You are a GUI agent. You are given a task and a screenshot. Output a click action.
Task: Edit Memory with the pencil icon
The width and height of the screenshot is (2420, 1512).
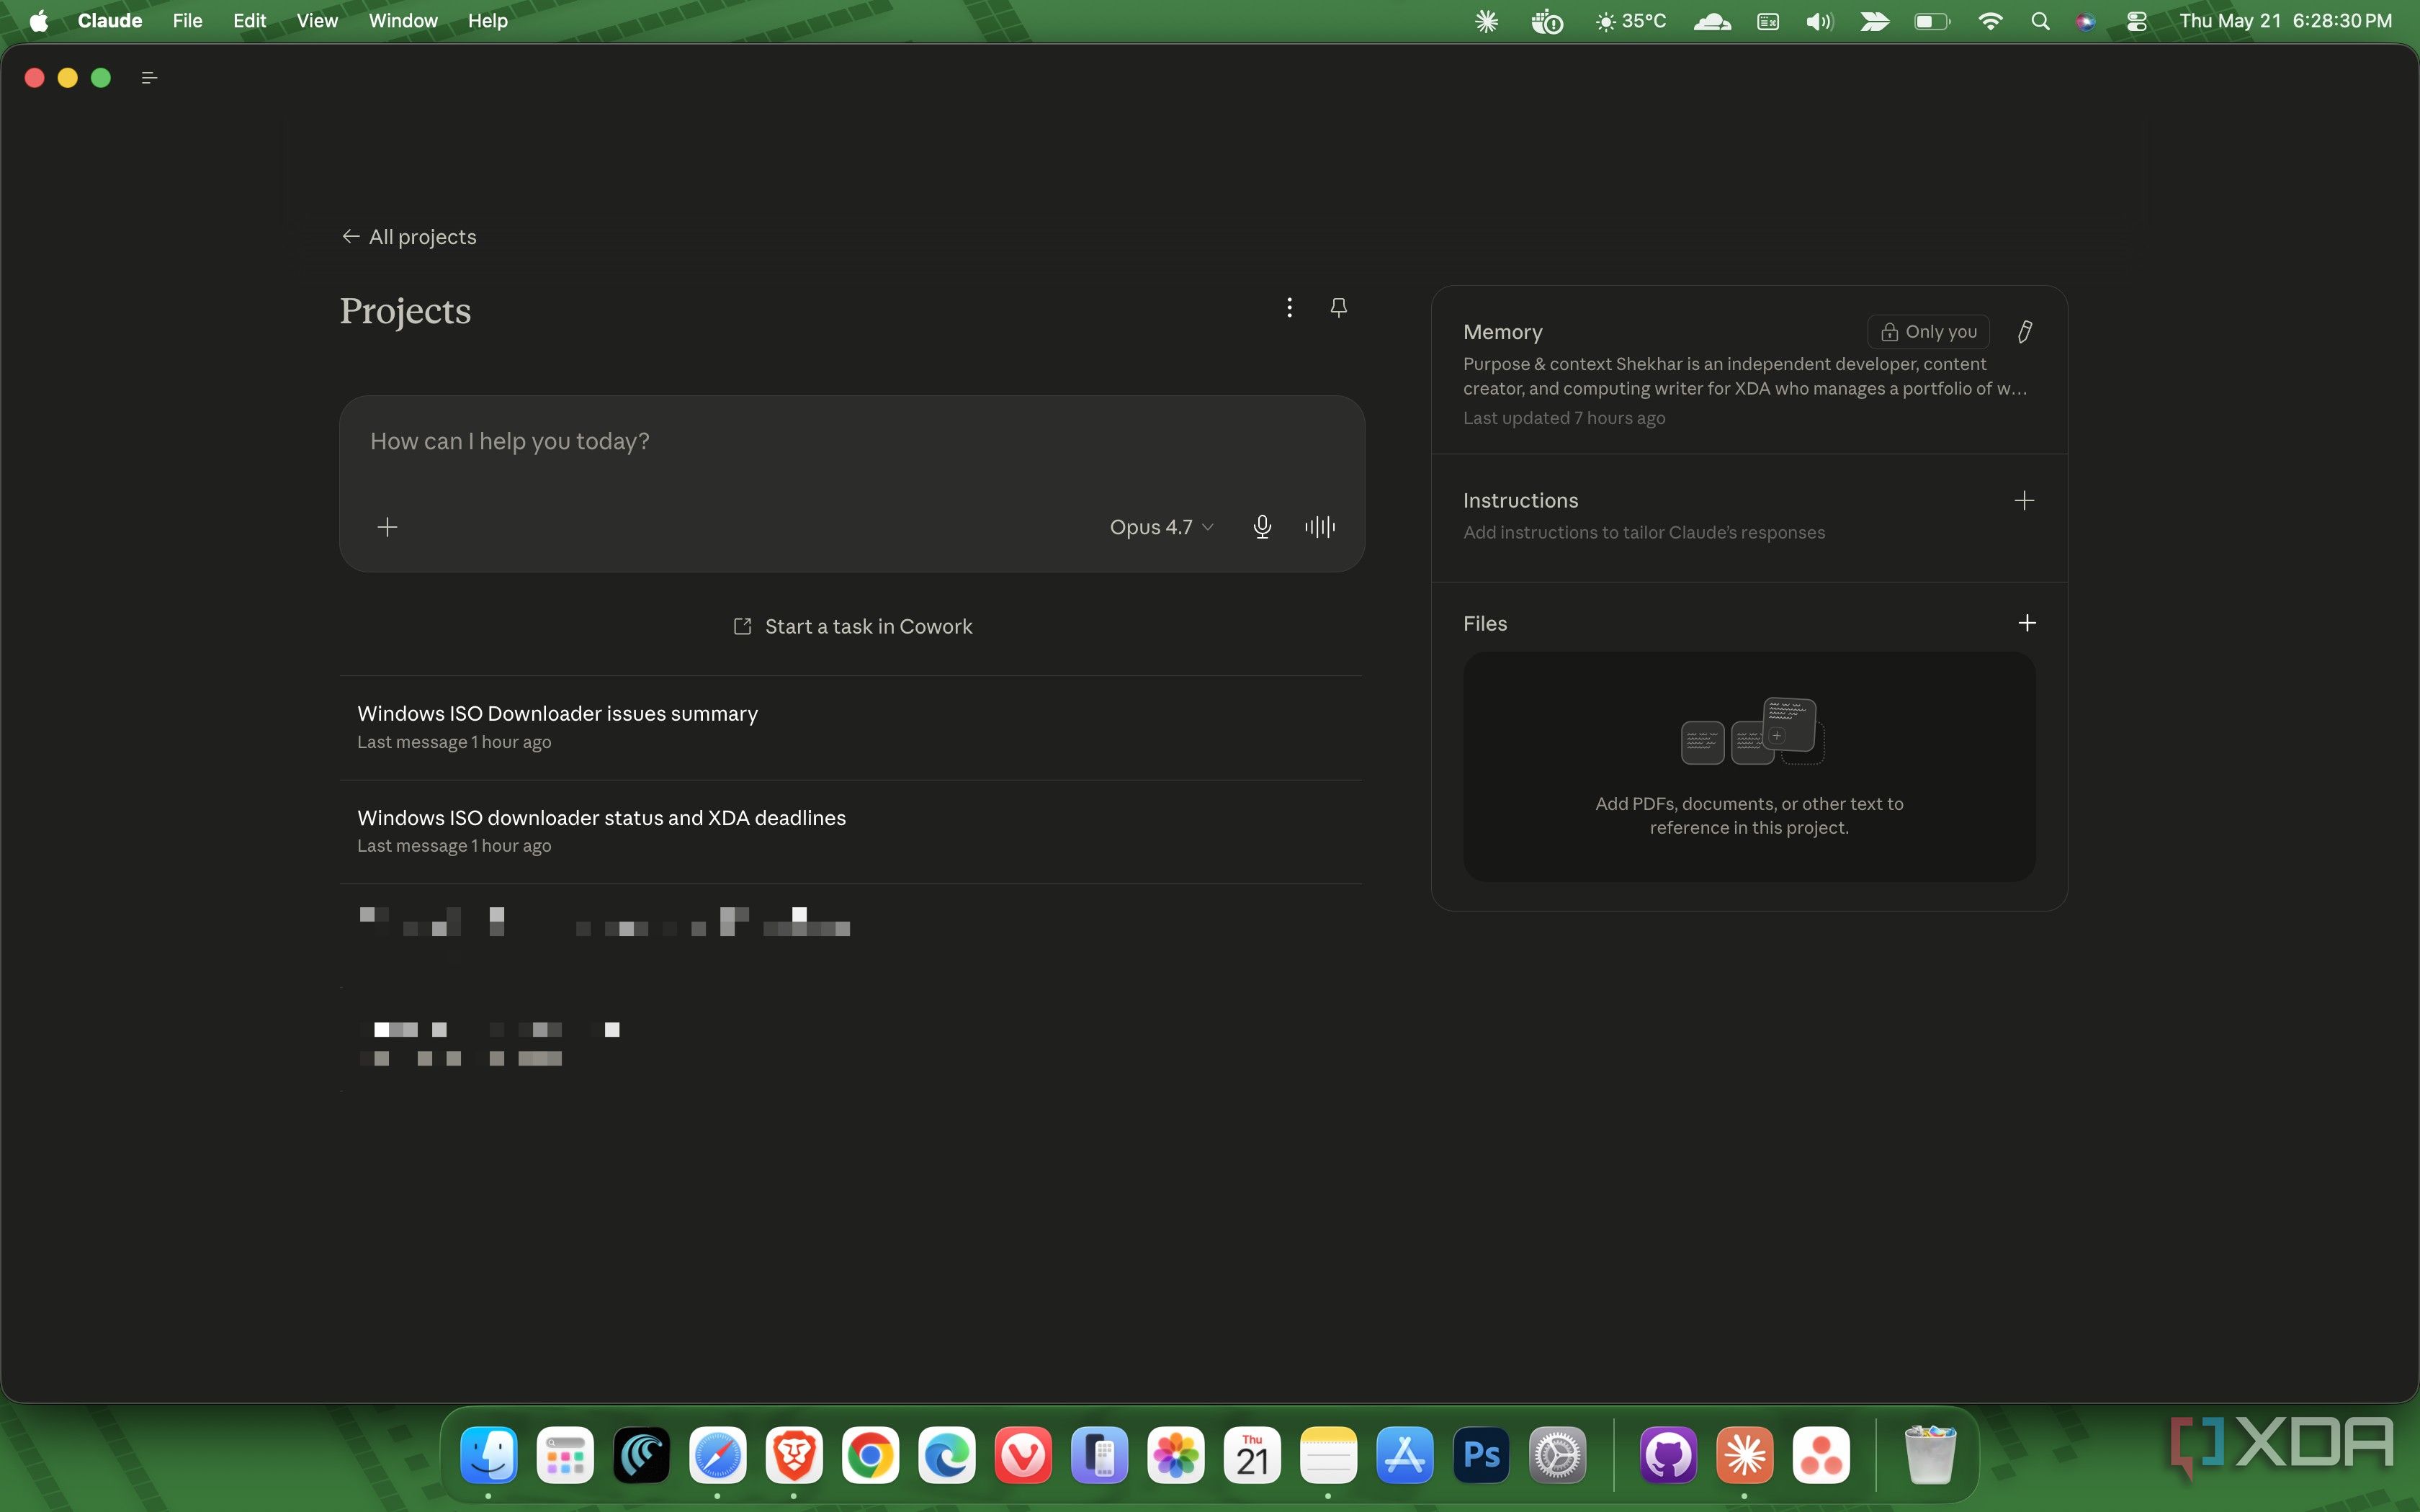[2024, 332]
